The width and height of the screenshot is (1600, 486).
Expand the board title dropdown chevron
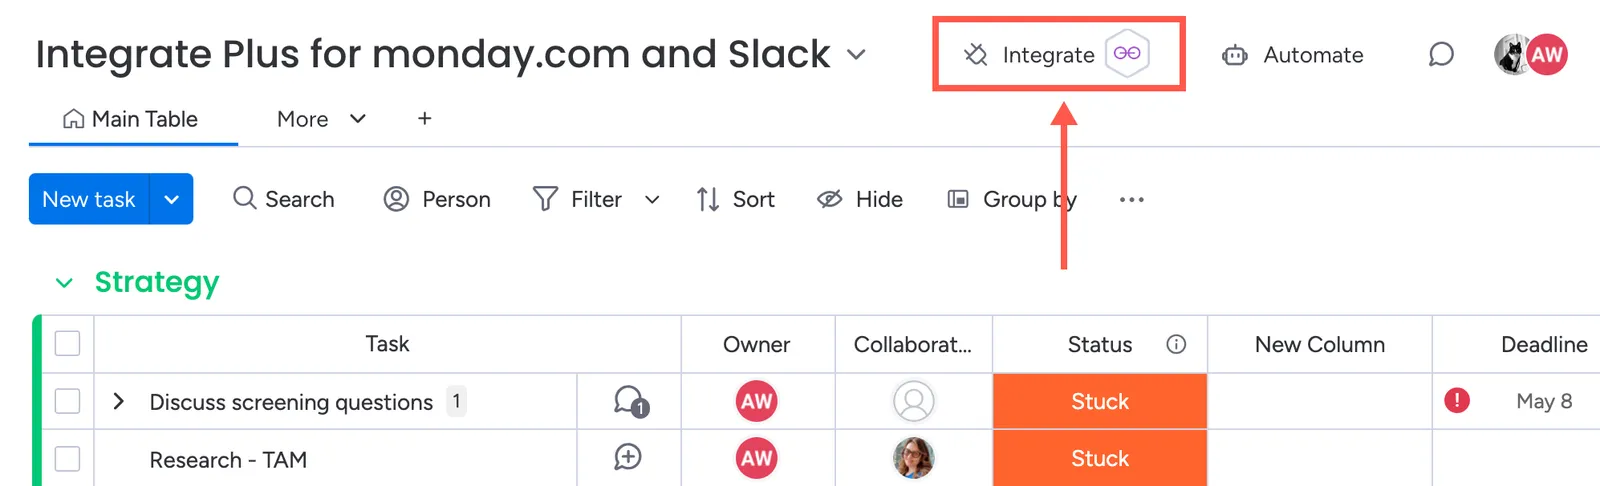click(x=856, y=54)
